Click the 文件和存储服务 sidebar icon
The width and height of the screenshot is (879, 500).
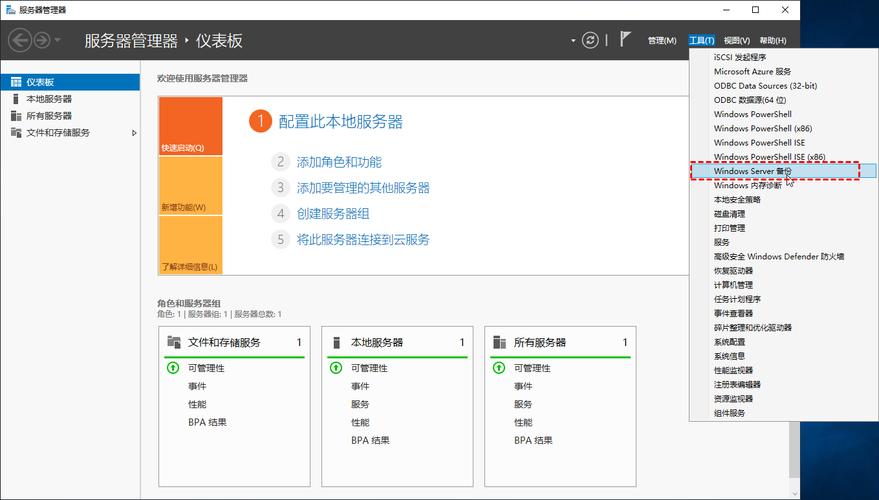coord(16,133)
